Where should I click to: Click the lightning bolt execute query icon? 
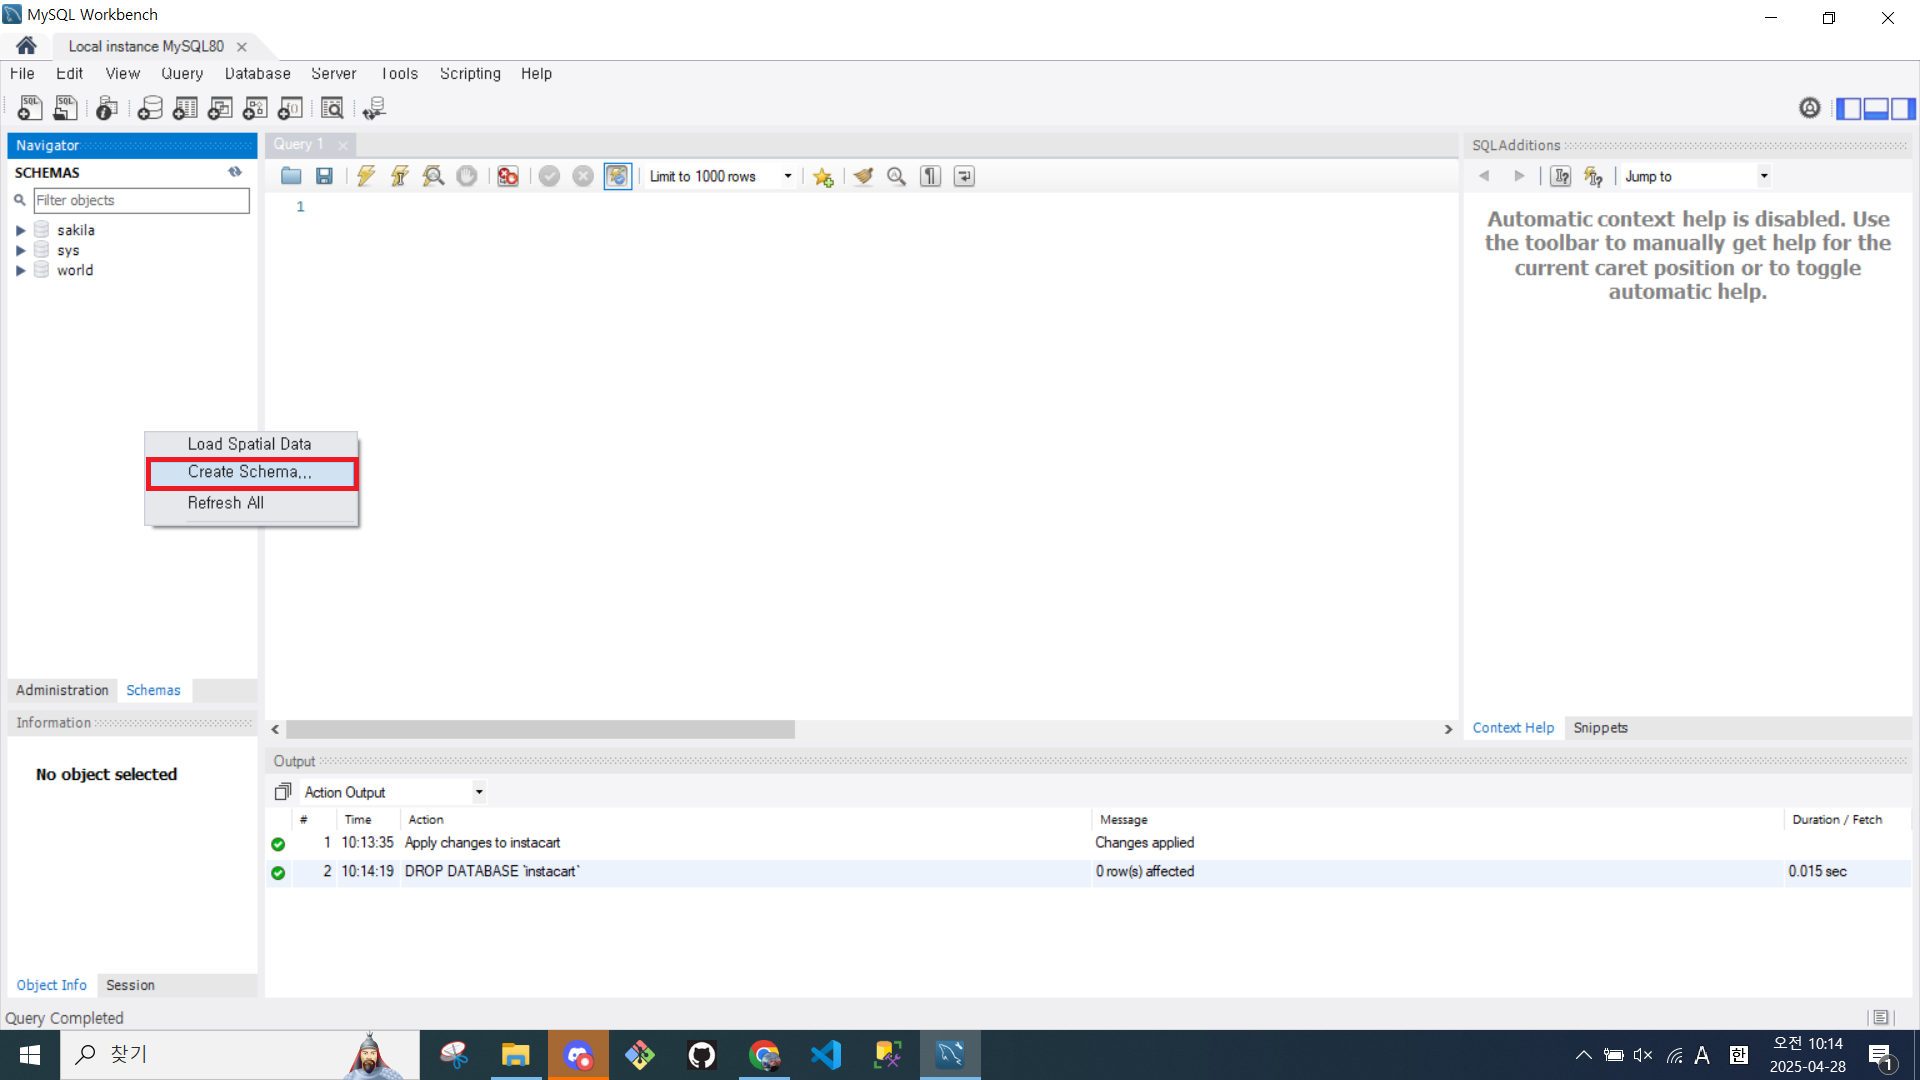point(366,176)
